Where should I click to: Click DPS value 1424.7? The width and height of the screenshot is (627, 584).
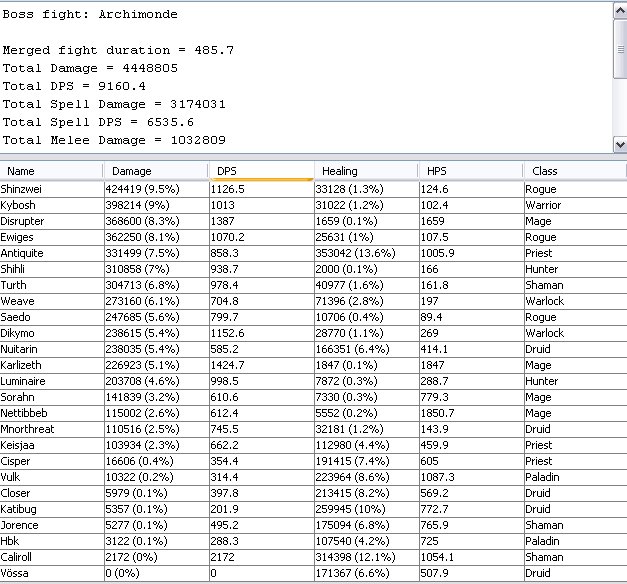click(x=228, y=365)
